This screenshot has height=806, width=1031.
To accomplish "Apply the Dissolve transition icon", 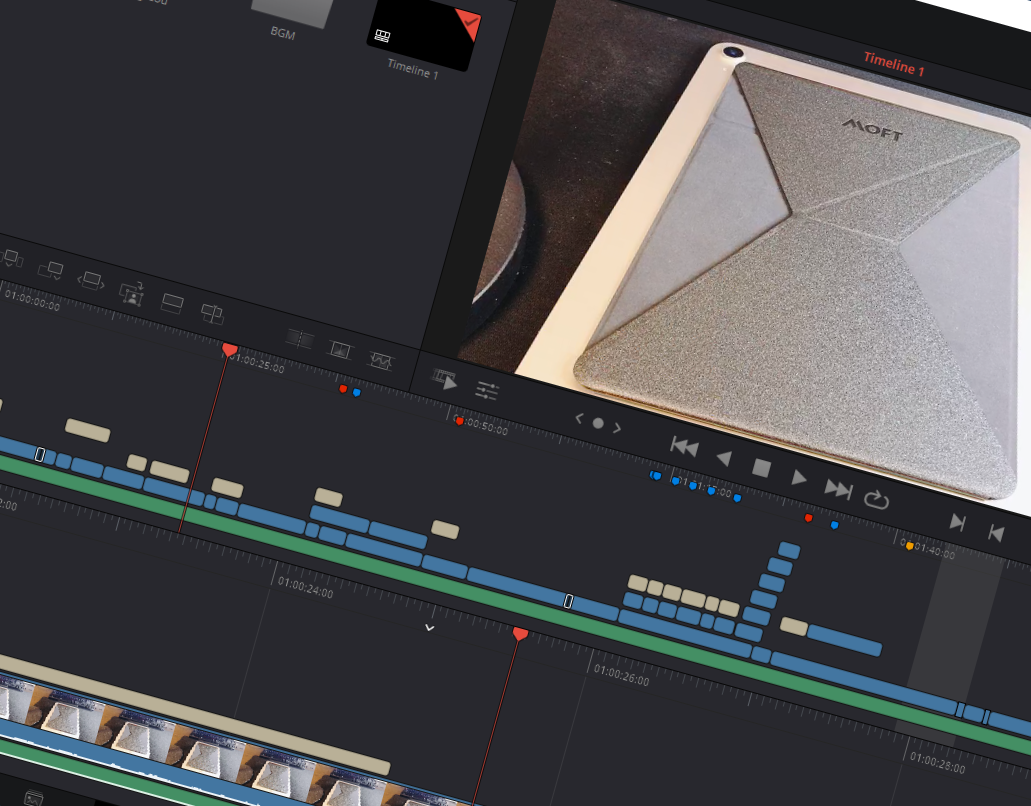I will coord(340,350).
